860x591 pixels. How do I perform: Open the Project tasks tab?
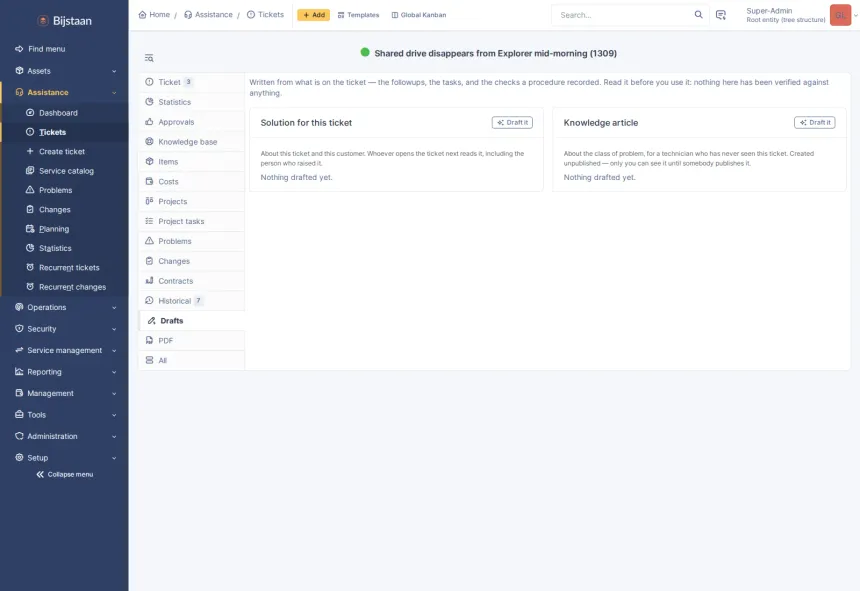point(191,221)
